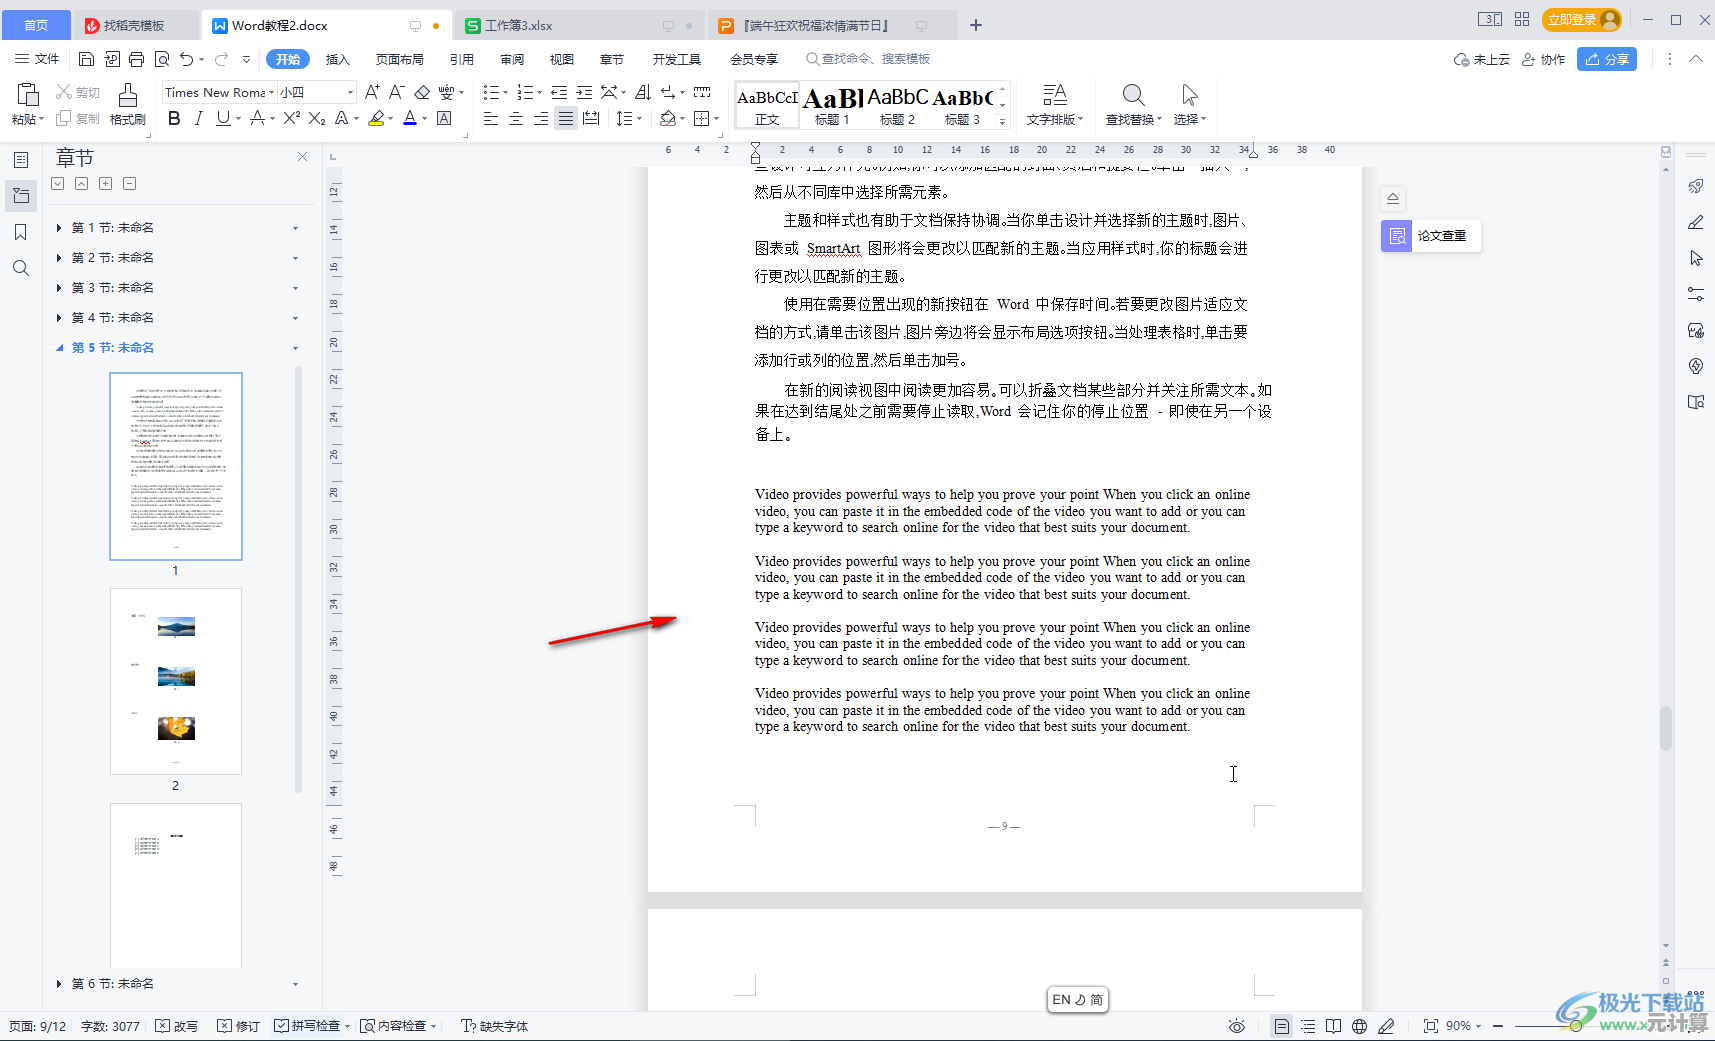Open Find and Replace tool
Image resolution: width=1715 pixels, height=1041 pixels.
tap(1132, 103)
